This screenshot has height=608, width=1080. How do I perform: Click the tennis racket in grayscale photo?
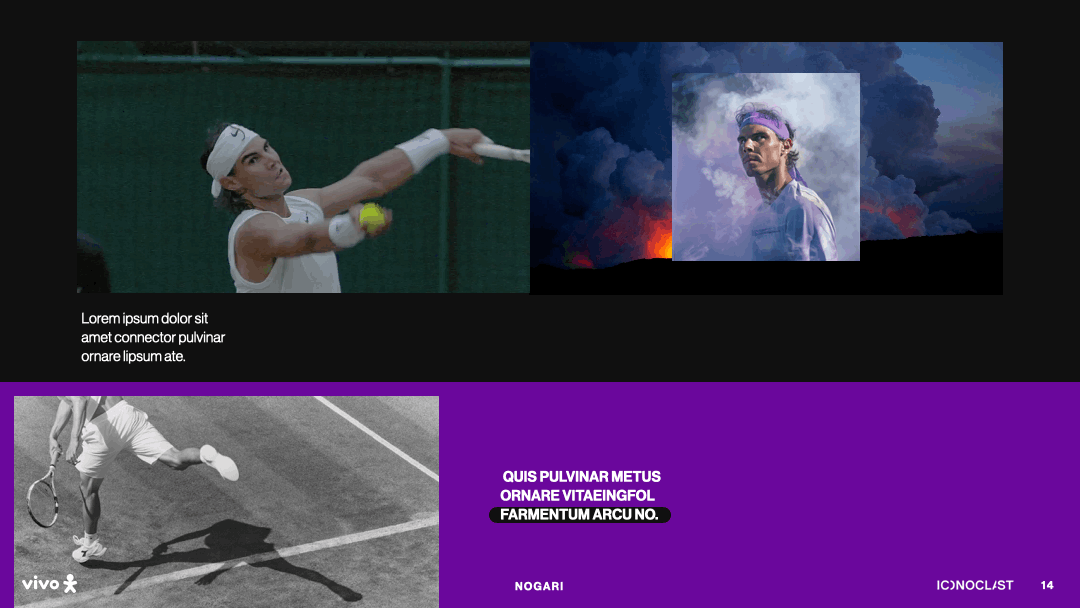click(44, 492)
